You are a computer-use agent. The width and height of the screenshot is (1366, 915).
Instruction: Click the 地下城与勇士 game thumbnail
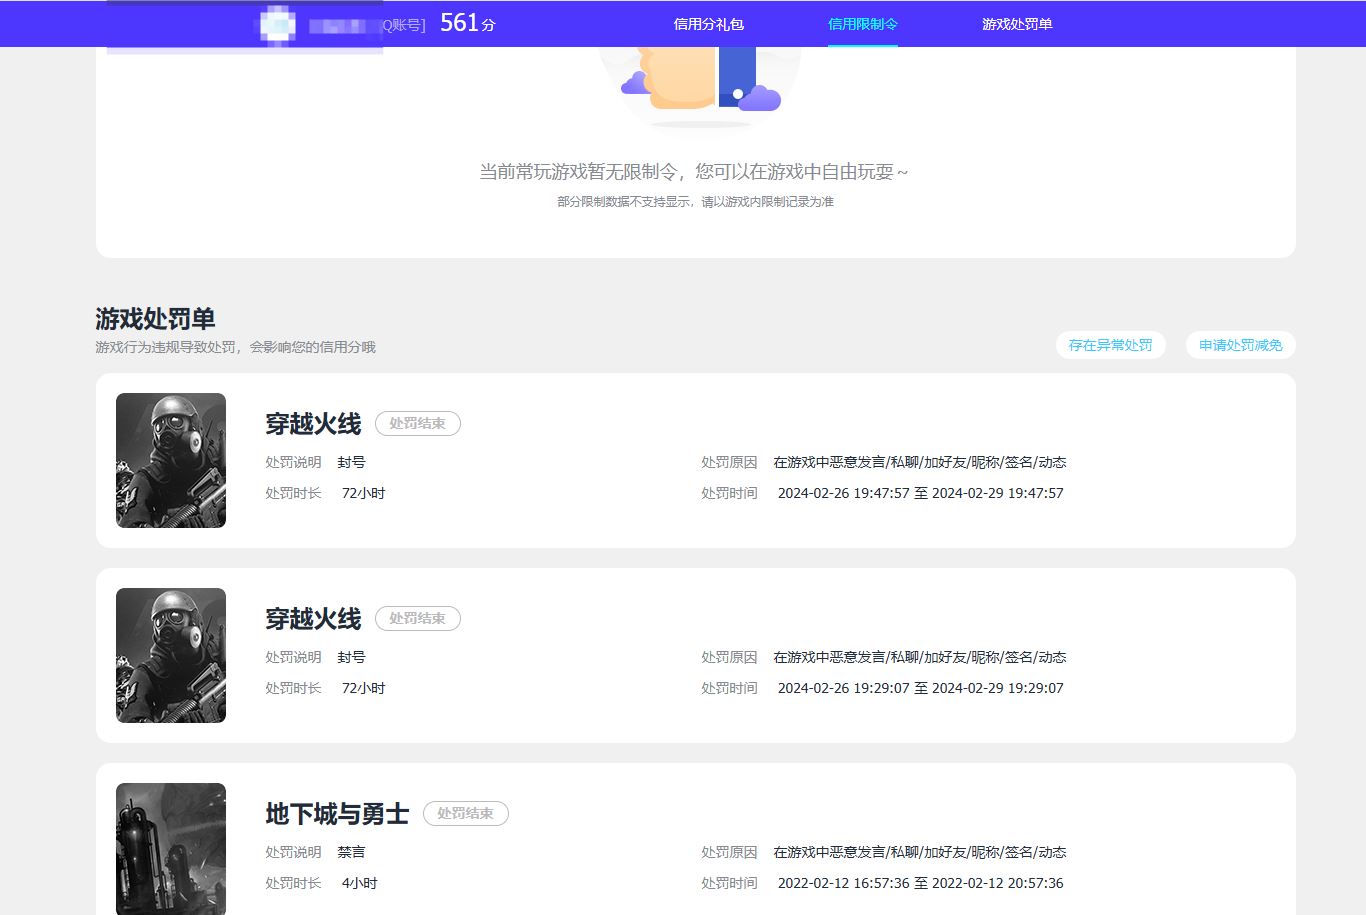[x=171, y=848]
